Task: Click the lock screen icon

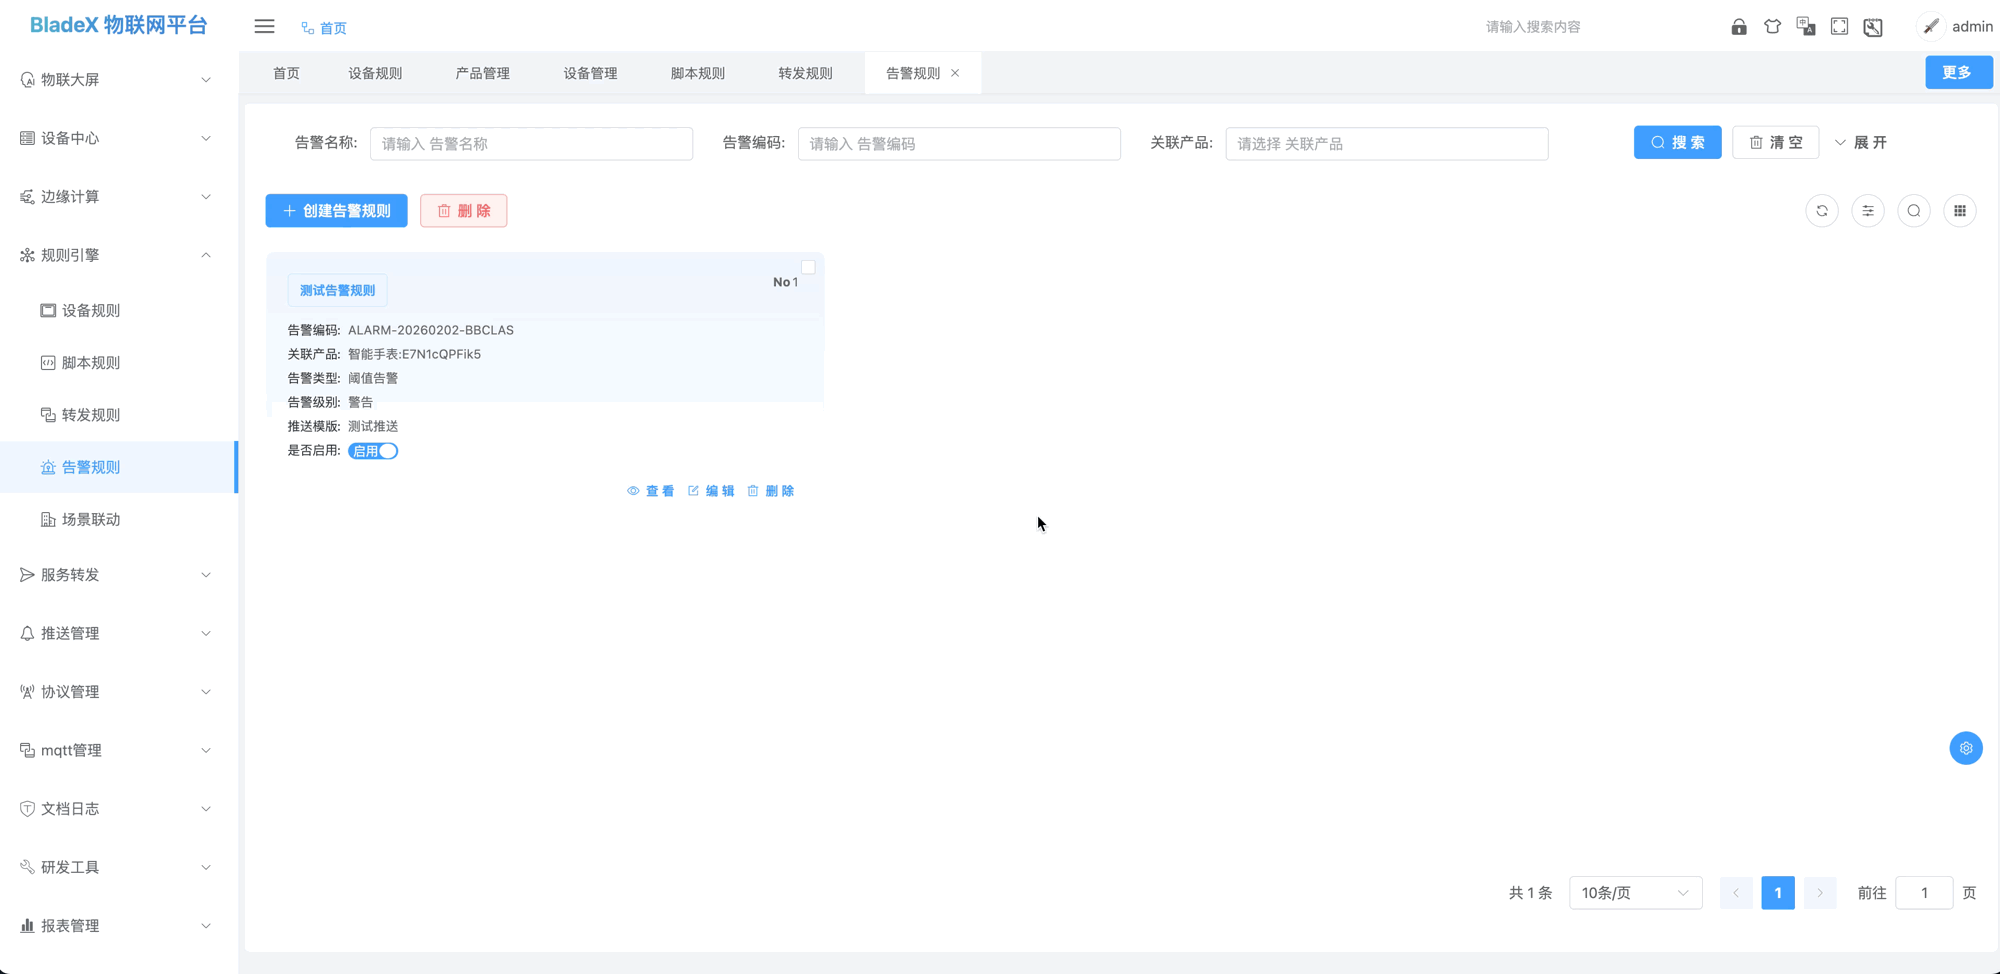Action: (x=1738, y=26)
